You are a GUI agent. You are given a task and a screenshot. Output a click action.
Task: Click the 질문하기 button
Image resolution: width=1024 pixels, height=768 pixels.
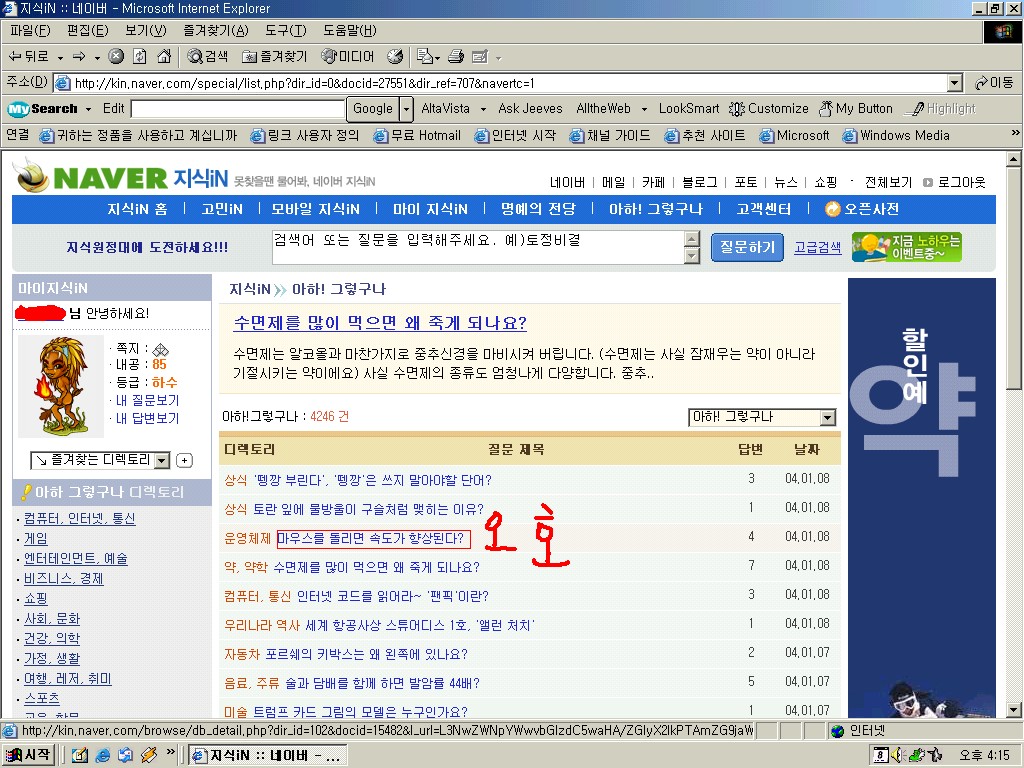[747, 247]
